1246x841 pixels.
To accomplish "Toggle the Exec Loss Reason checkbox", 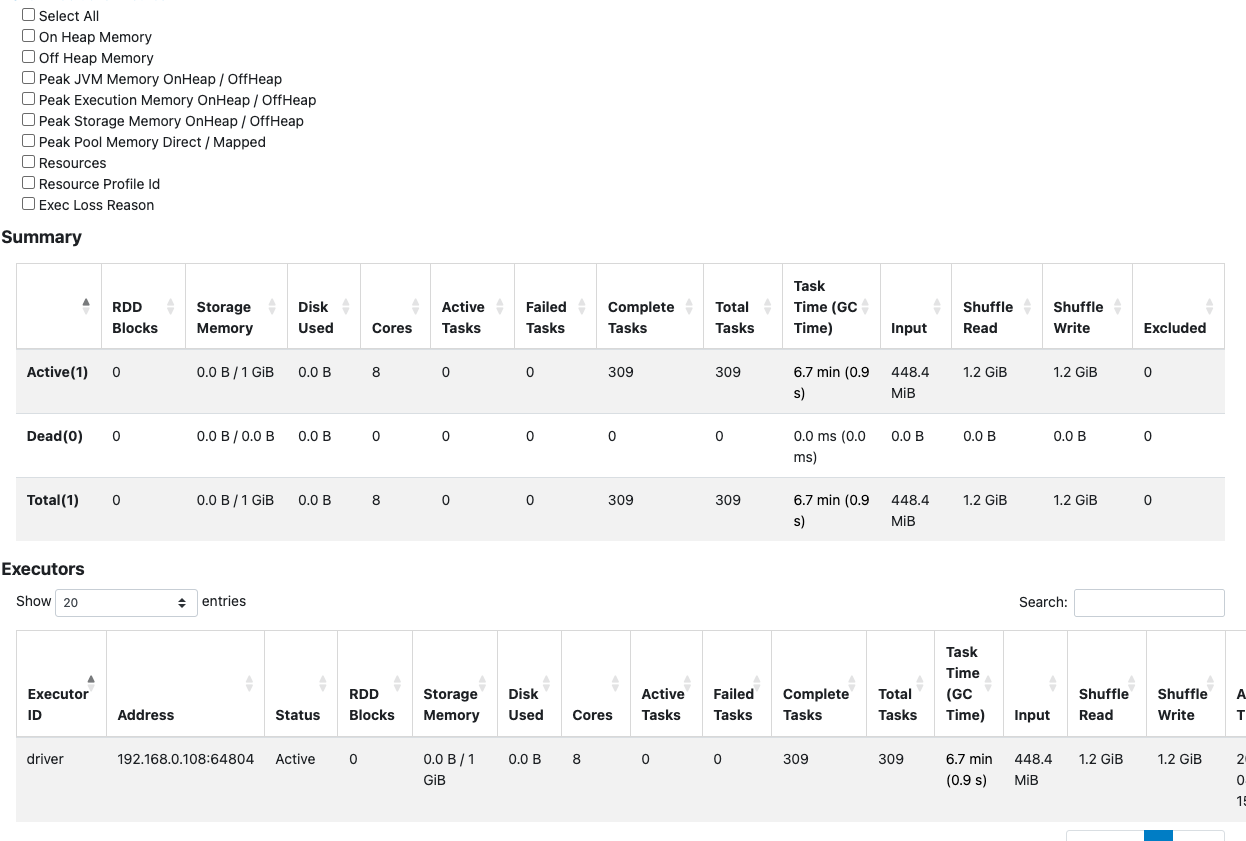I will click(x=29, y=204).
